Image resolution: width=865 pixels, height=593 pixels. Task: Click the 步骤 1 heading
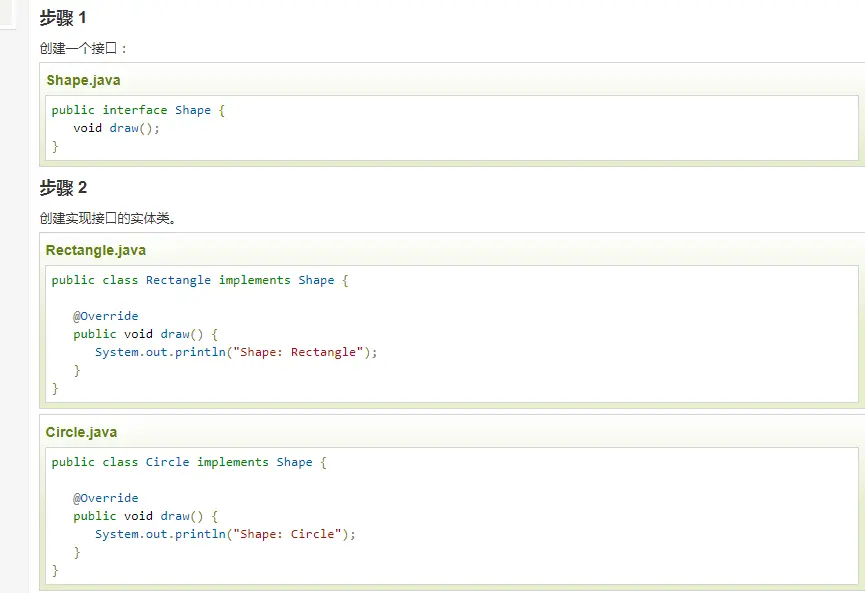coord(63,18)
